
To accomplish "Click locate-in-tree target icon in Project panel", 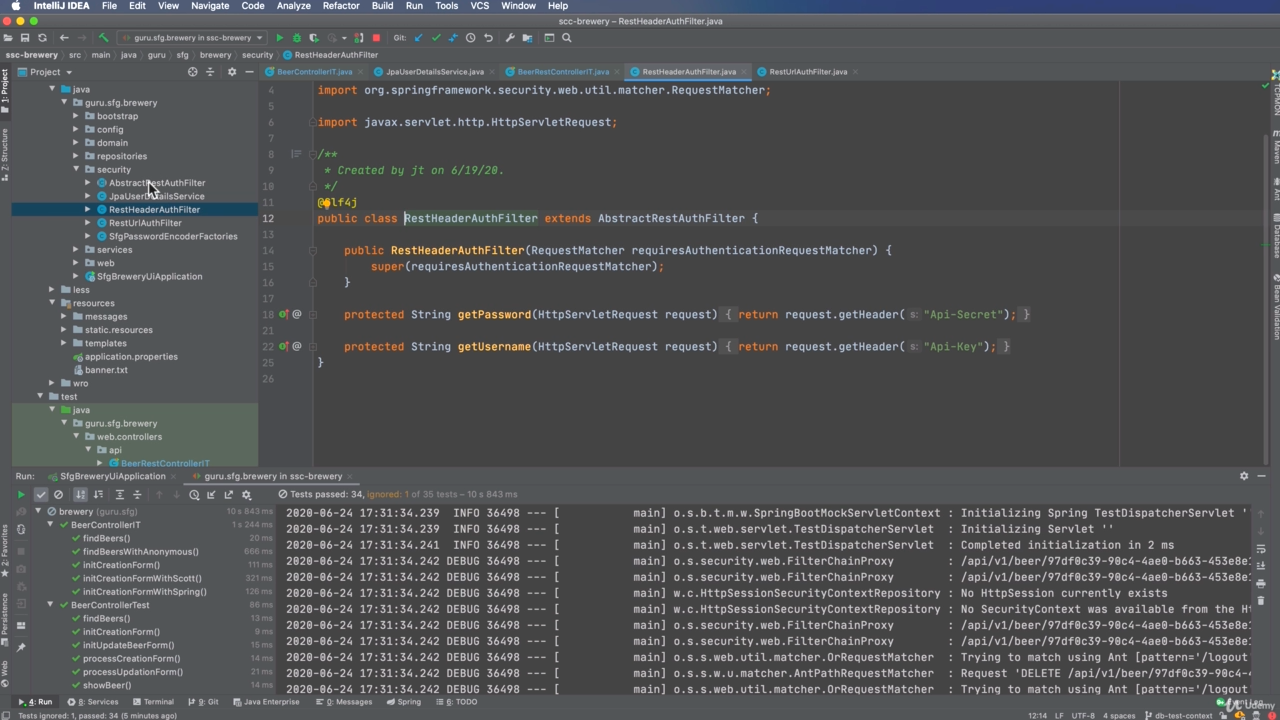I will (x=193, y=72).
